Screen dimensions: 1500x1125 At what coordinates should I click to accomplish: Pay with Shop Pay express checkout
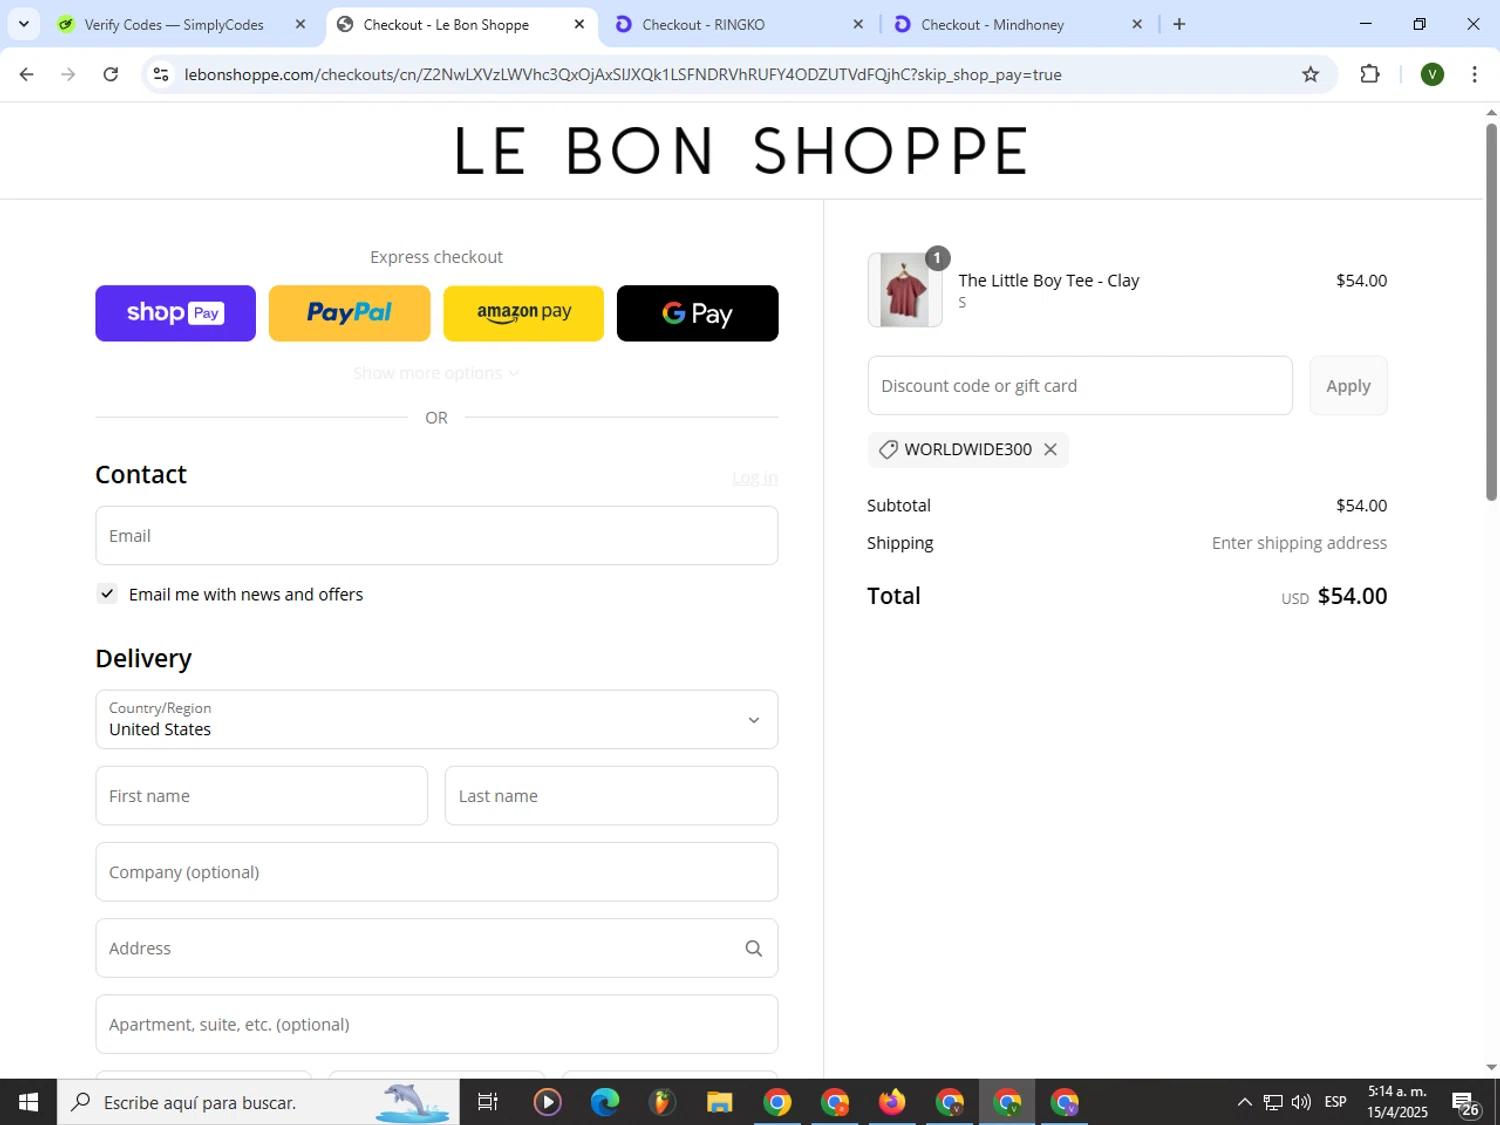(175, 313)
